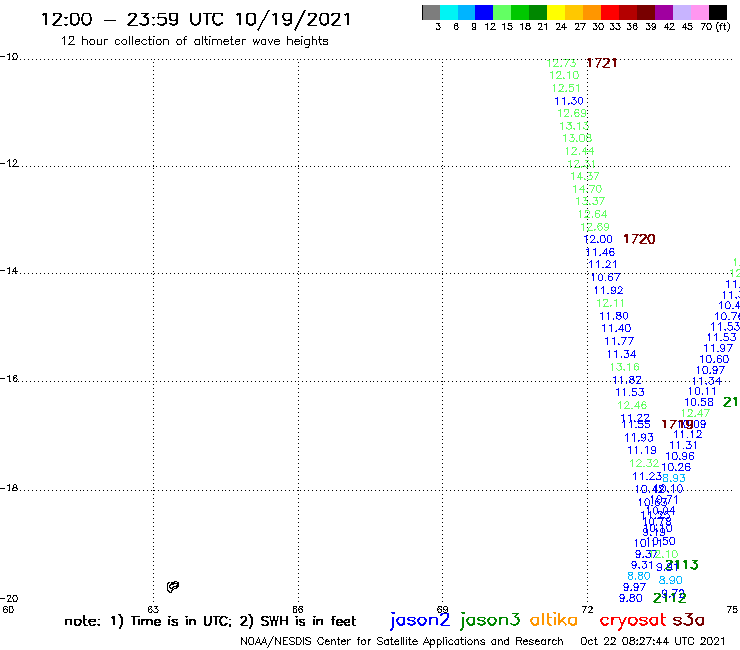Click the subtitle '12 hour collection of altimeter wave heights'
740x650 pixels.
[194, 41]
